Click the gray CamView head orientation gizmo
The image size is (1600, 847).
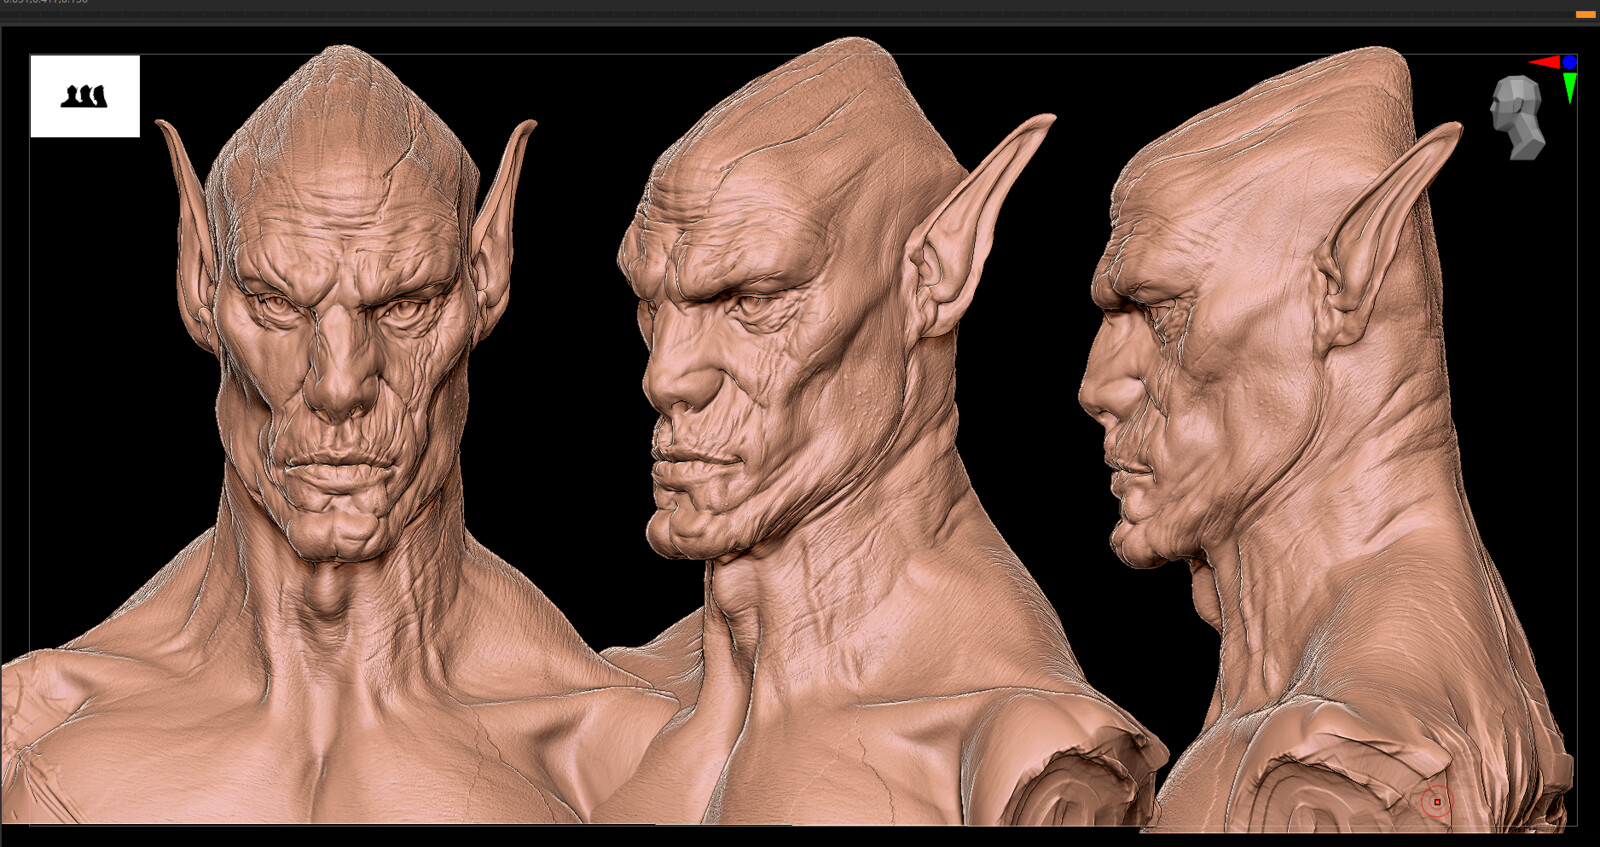click(1518, 118)
